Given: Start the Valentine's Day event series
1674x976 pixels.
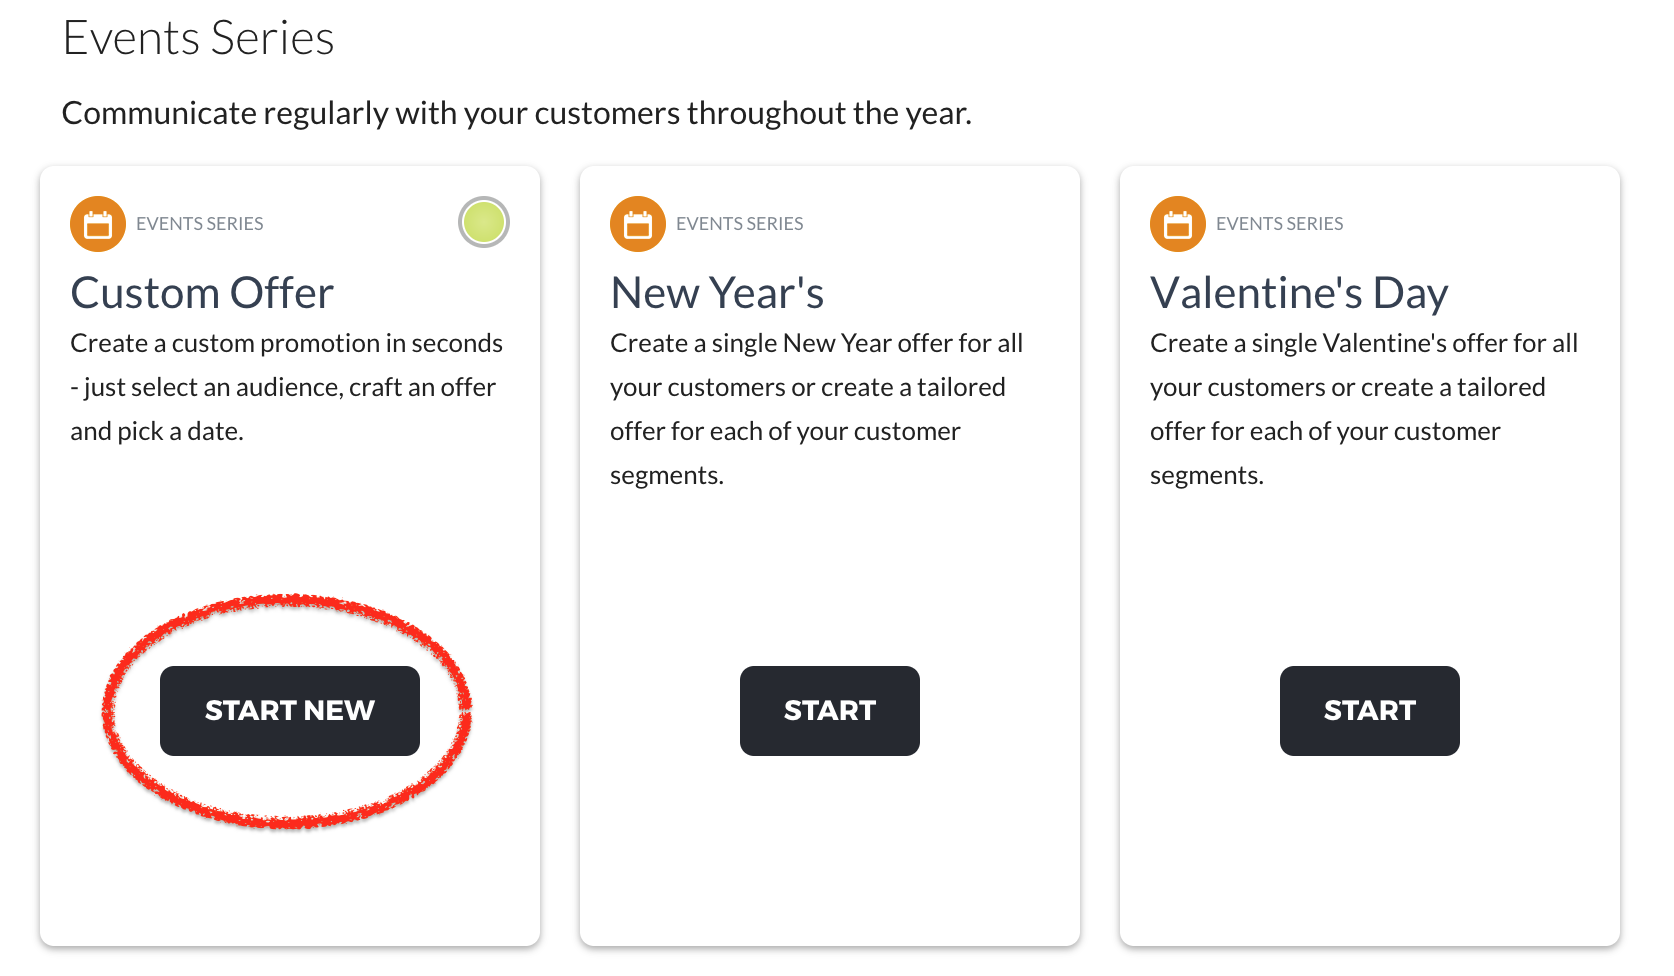Looking at the screenshot, I should tap(1369, 711).
